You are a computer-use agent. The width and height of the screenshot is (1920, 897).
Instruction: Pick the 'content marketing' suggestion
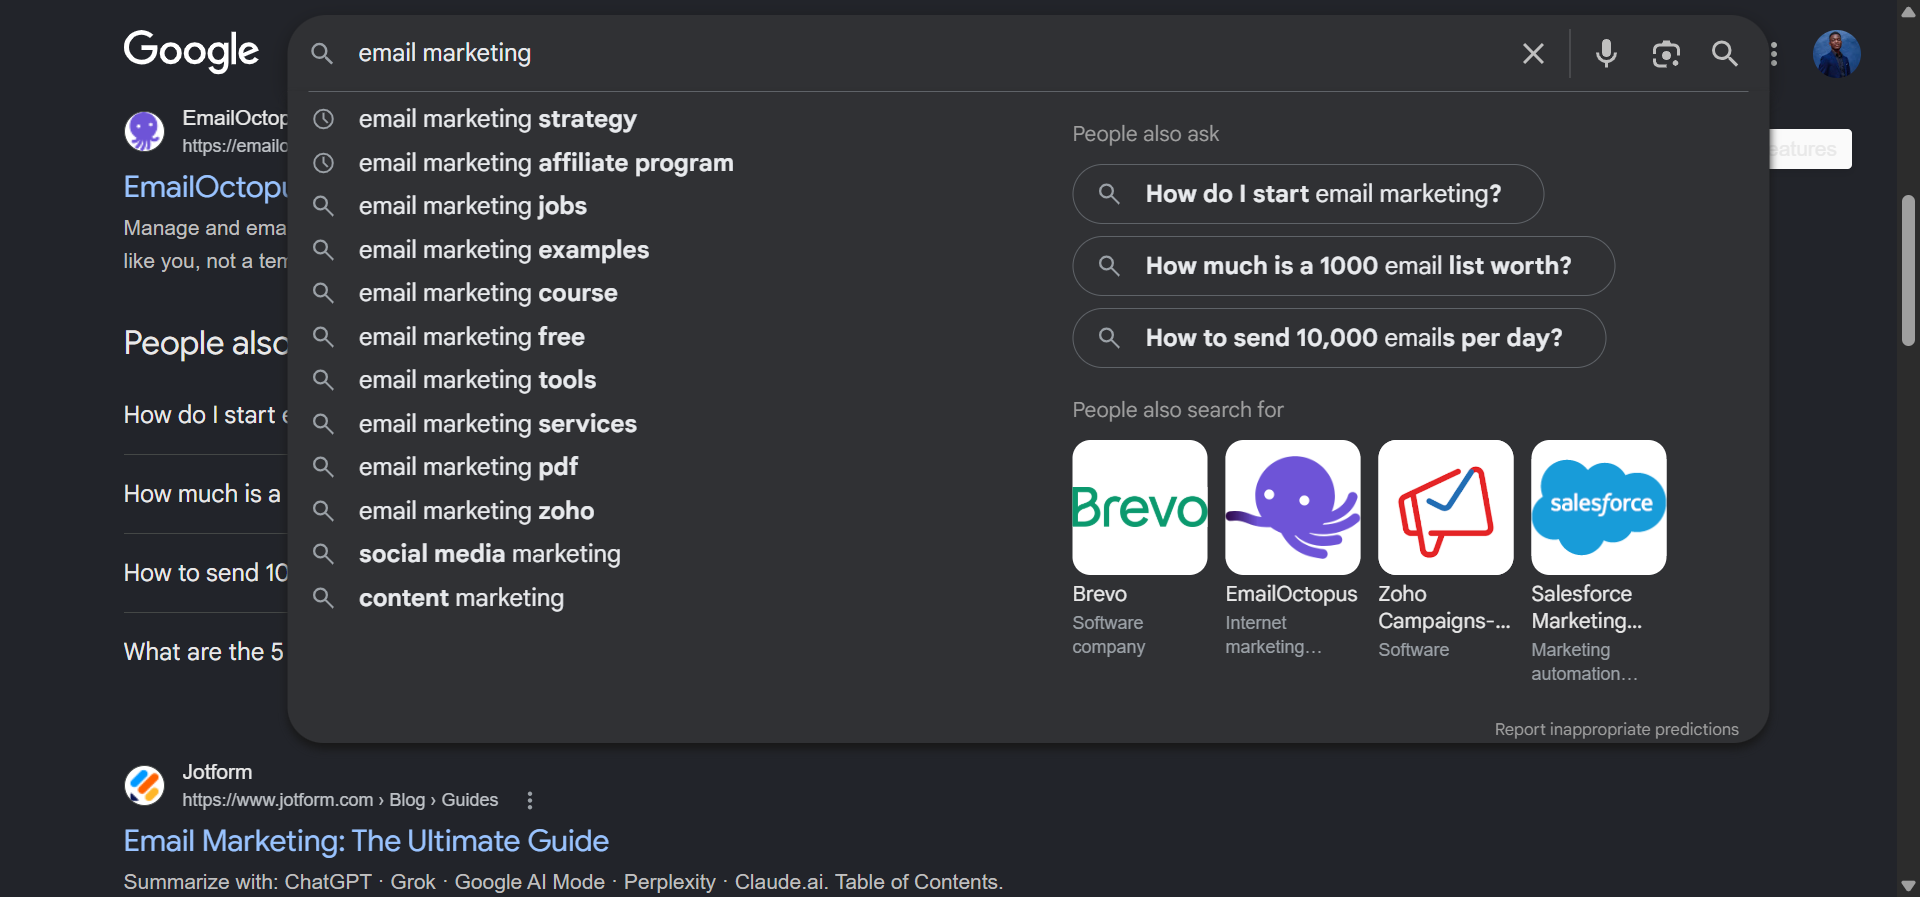tap(461, 598)
